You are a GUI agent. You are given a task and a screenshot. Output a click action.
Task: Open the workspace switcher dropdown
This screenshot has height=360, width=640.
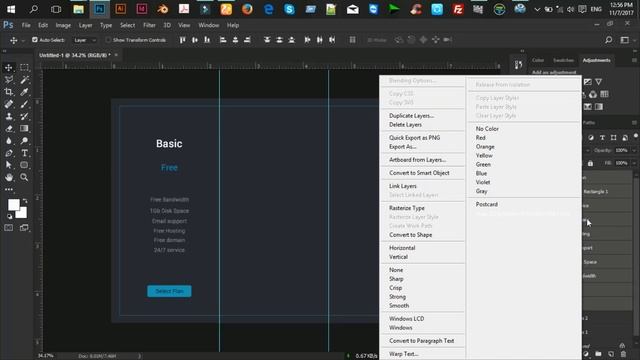tap(627, 40)
